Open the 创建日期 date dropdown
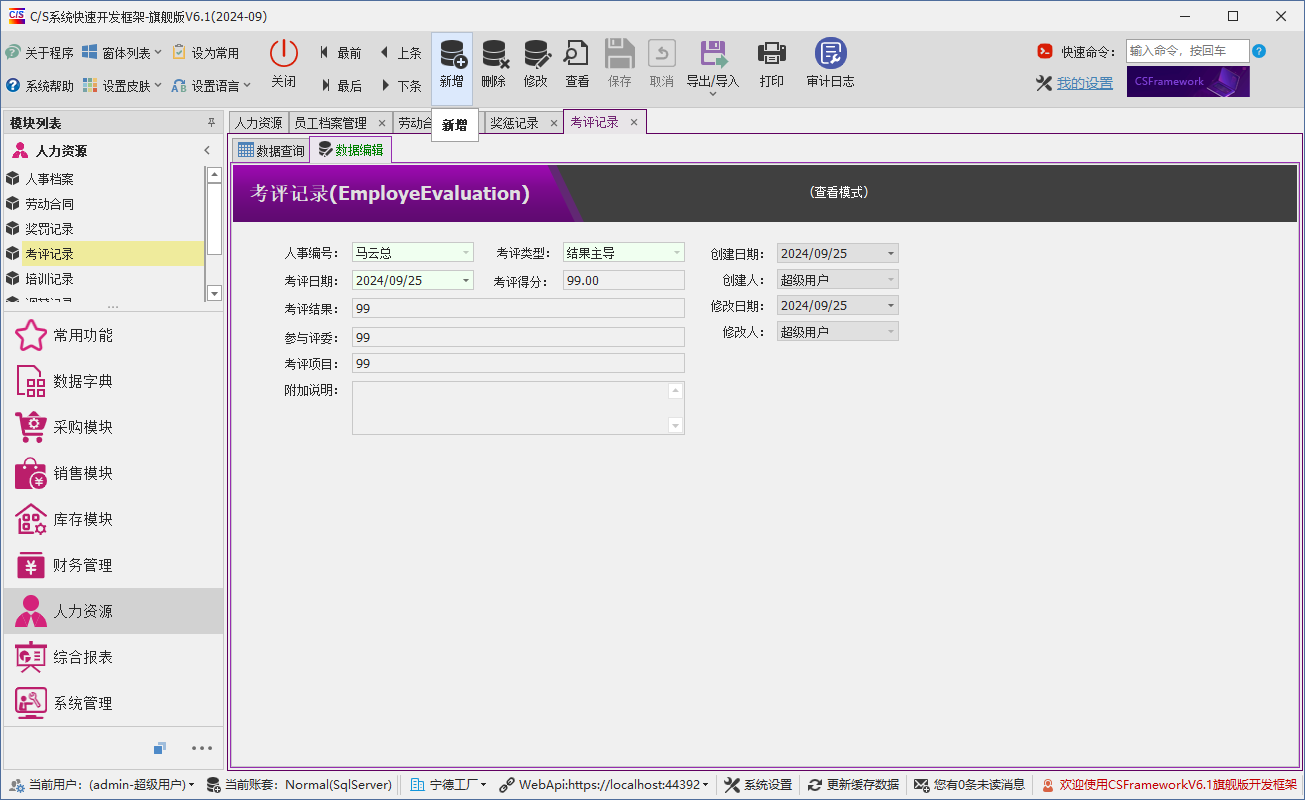The width and height of the screenshot is (1305, 800). pyautogui.click(x=890, y=253)
